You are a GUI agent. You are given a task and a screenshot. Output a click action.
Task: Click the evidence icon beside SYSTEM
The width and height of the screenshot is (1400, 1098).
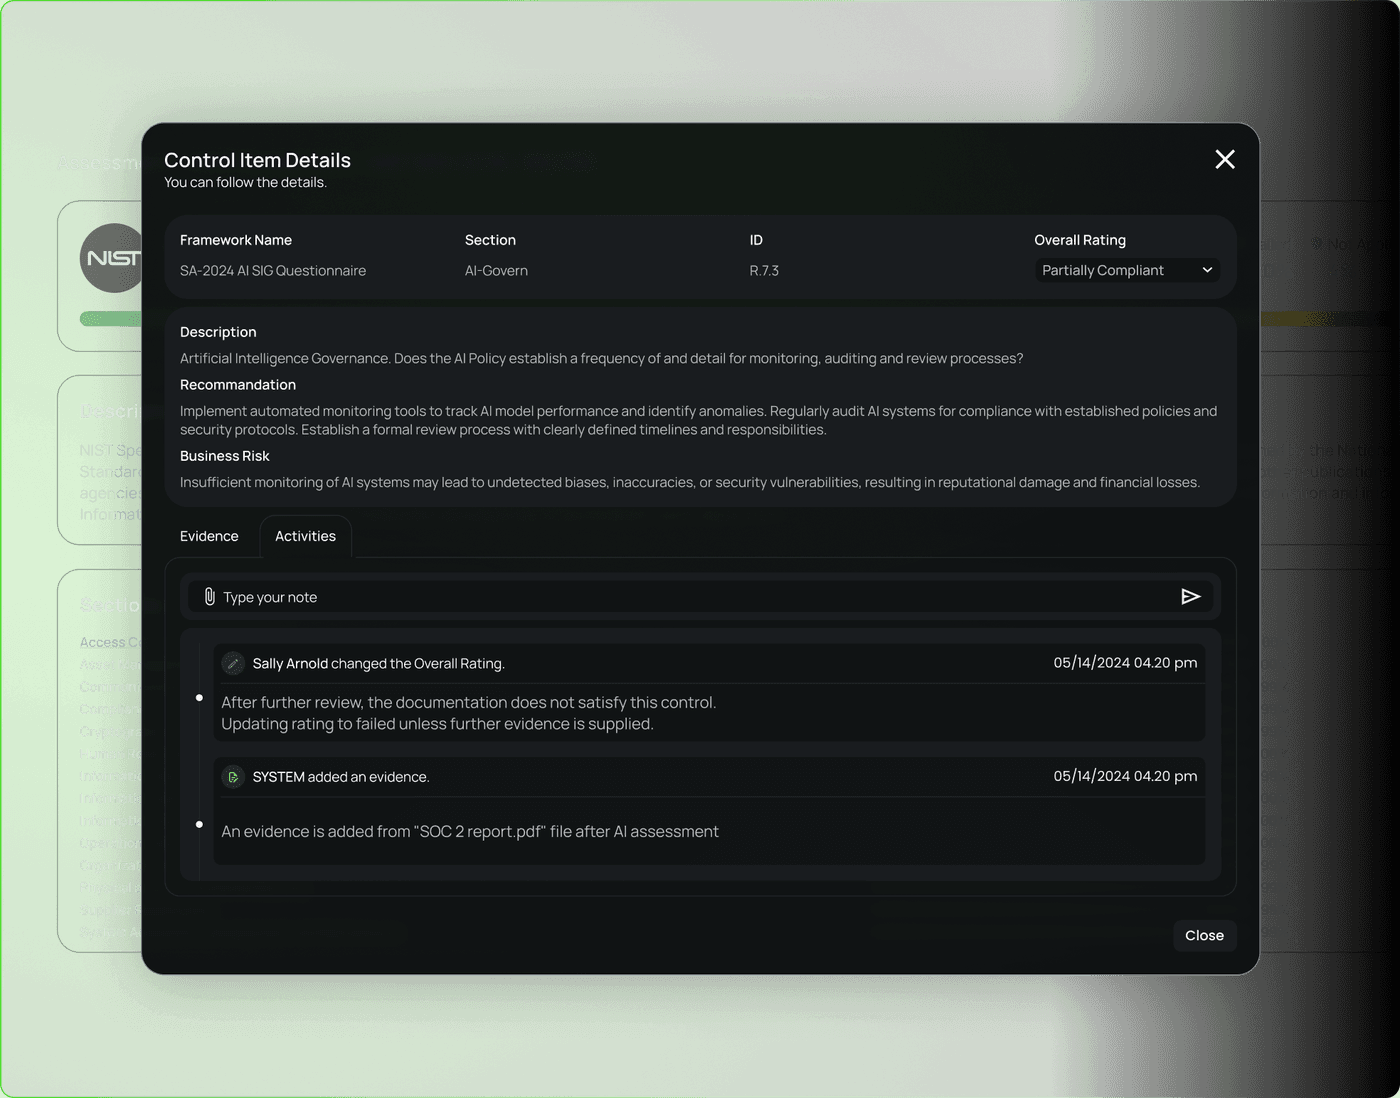pyautogui.click(x=233, y=777)
